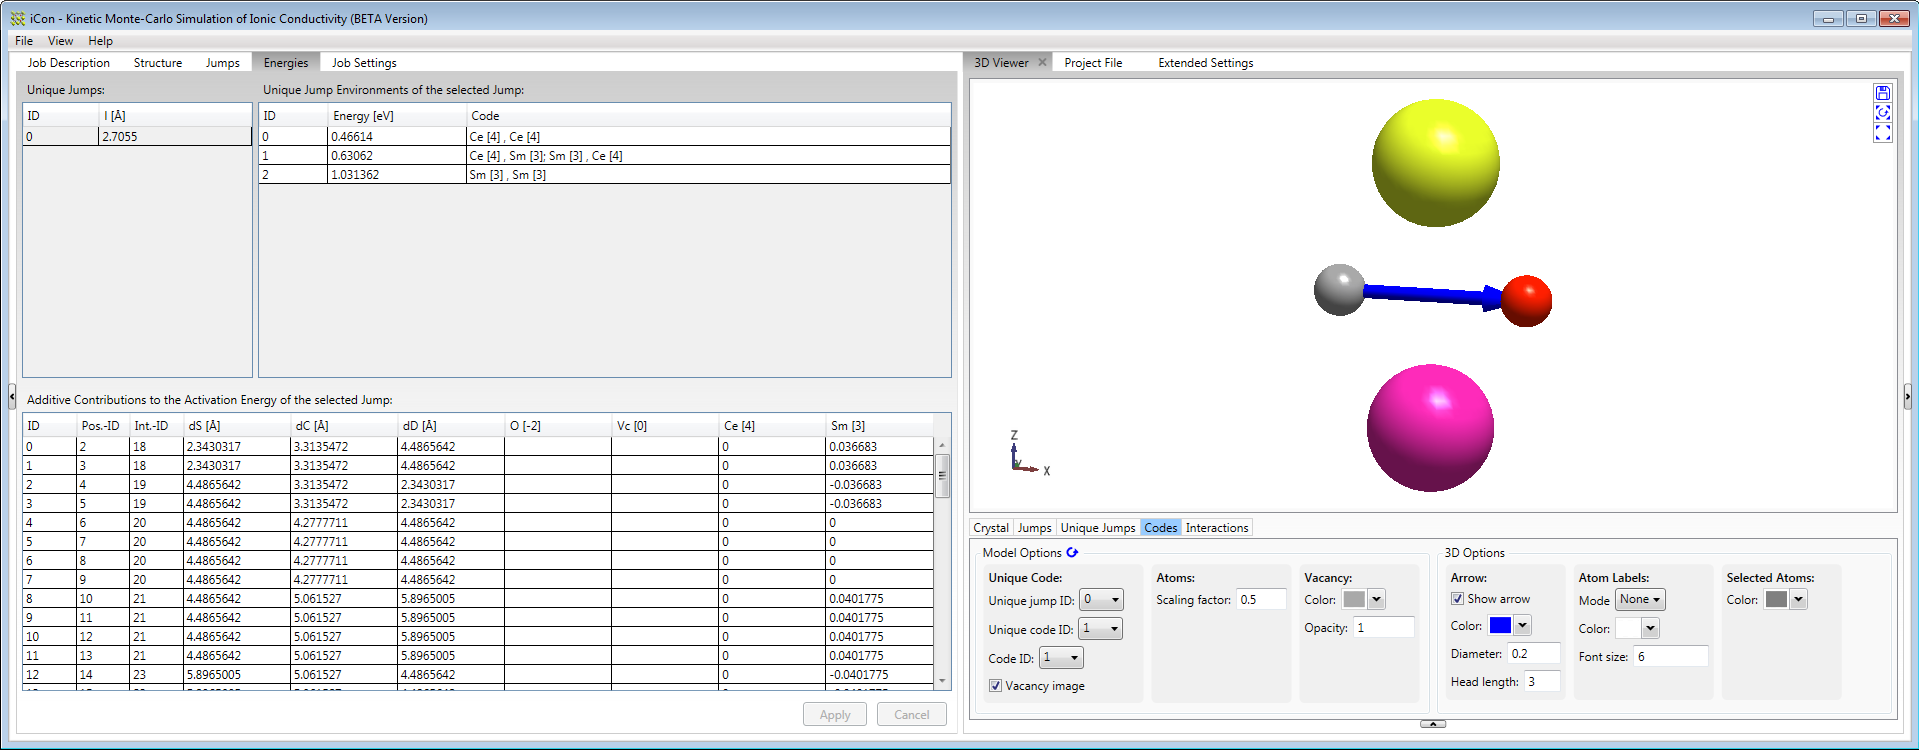The height and width of the screenshot is (750, 1919).
Task: Select the Crystal tab below the viewer
Action: pos(991,528)
